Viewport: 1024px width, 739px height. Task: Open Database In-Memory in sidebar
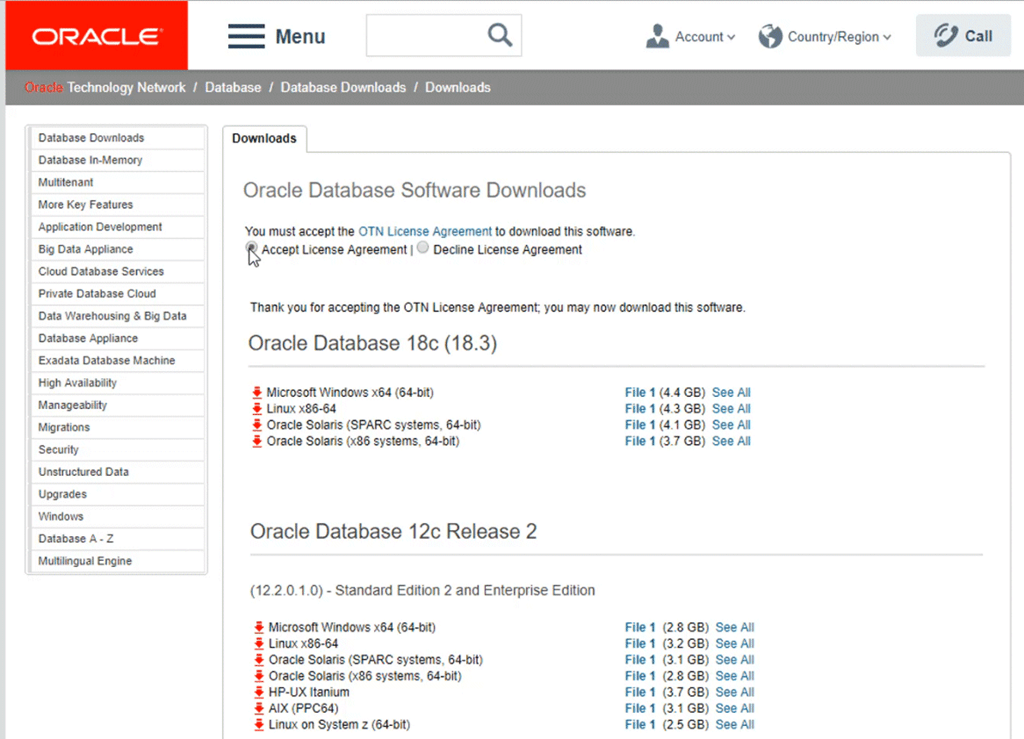(118, 160)
